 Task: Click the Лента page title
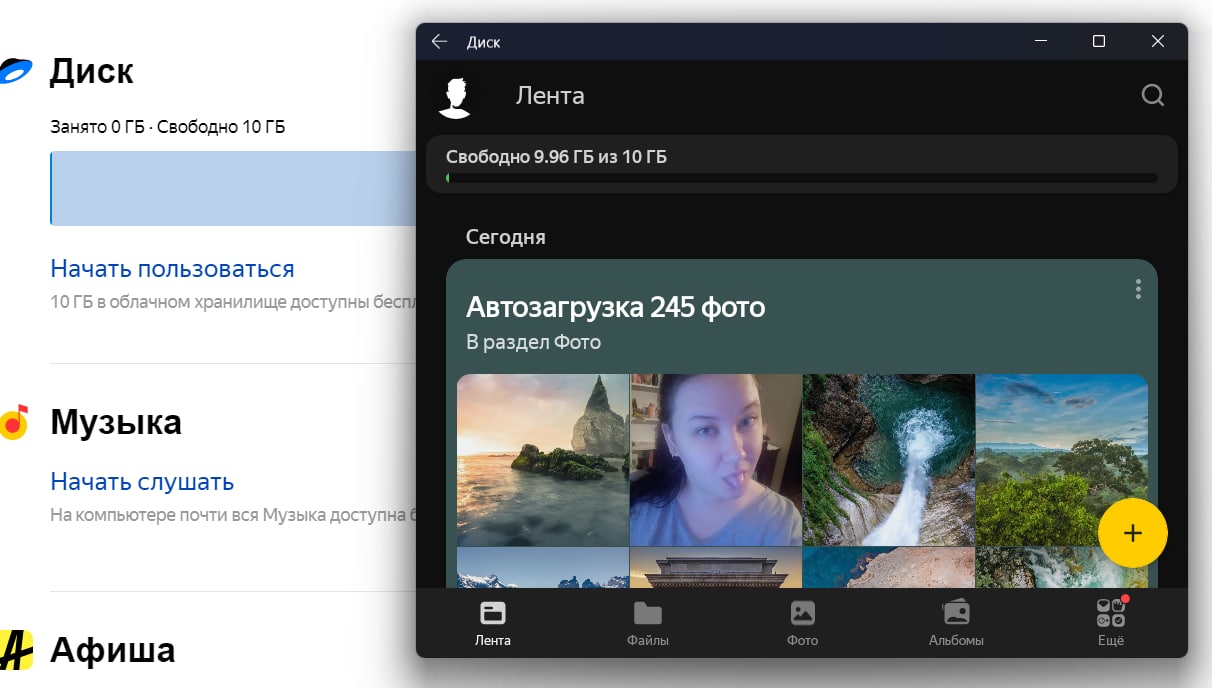click(550, 96)
